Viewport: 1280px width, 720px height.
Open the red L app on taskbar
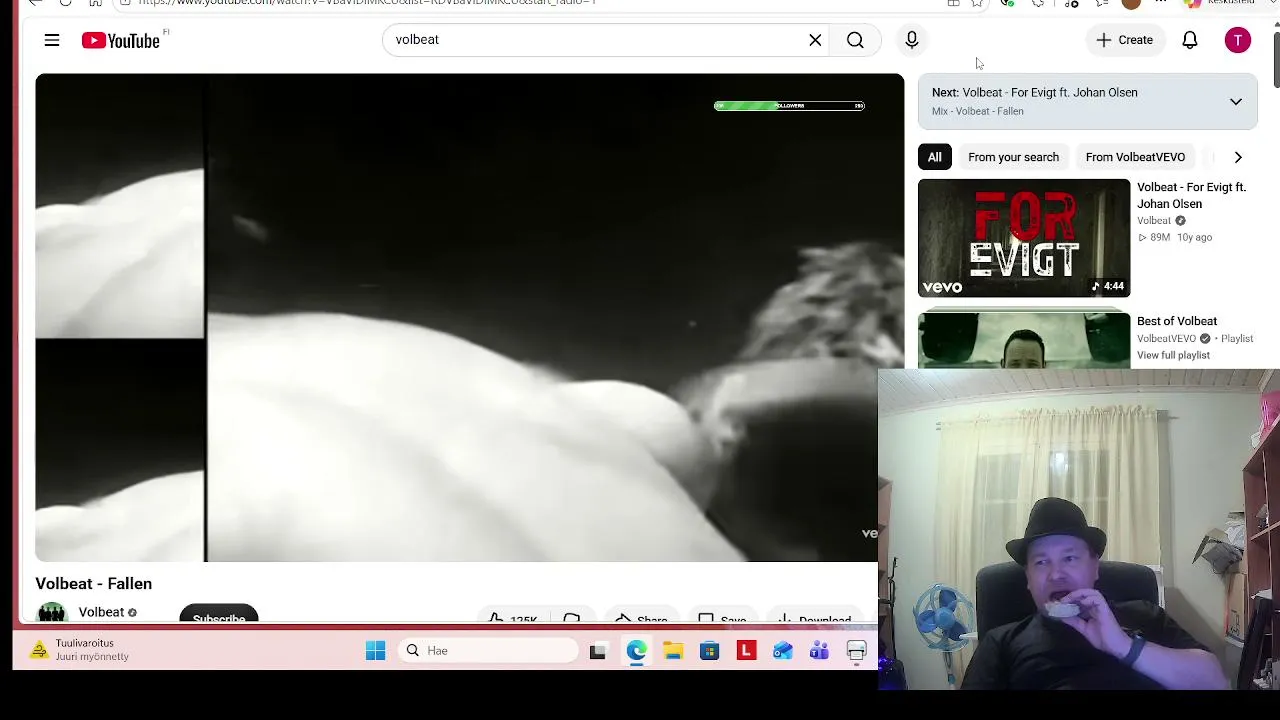point(746,651)
